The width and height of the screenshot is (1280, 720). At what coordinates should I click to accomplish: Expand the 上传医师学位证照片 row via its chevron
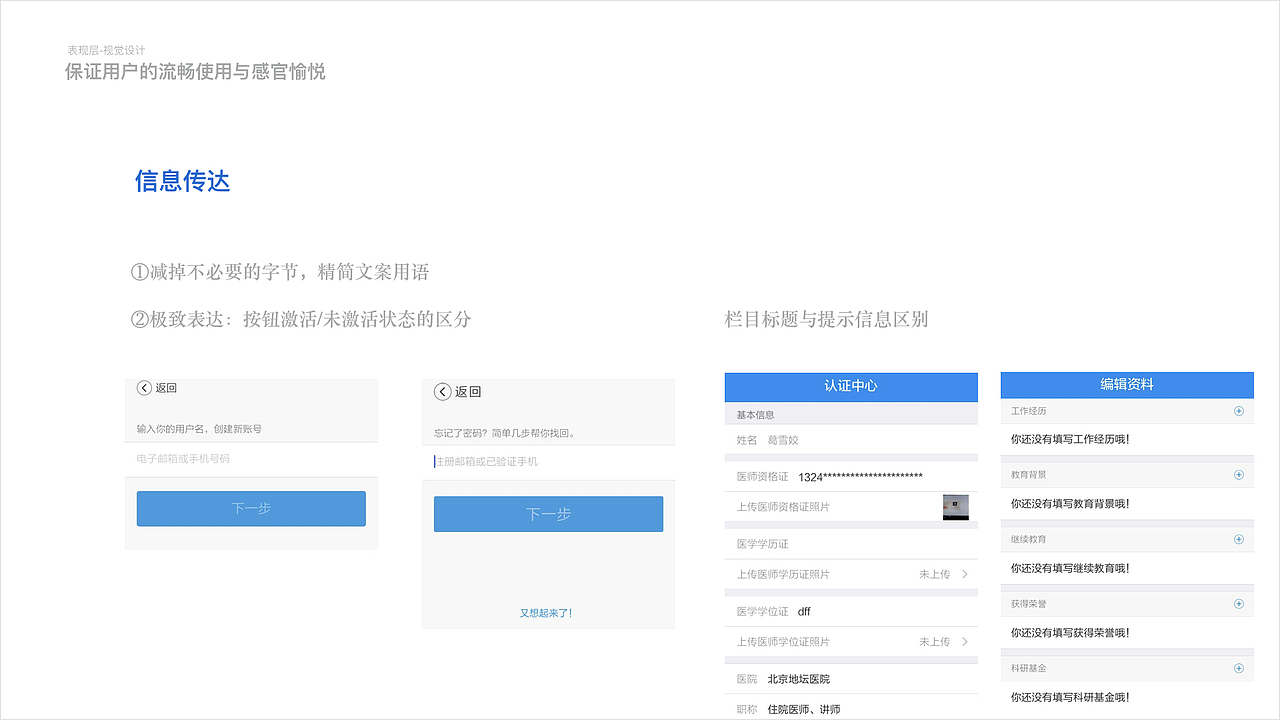click(963, 641)
